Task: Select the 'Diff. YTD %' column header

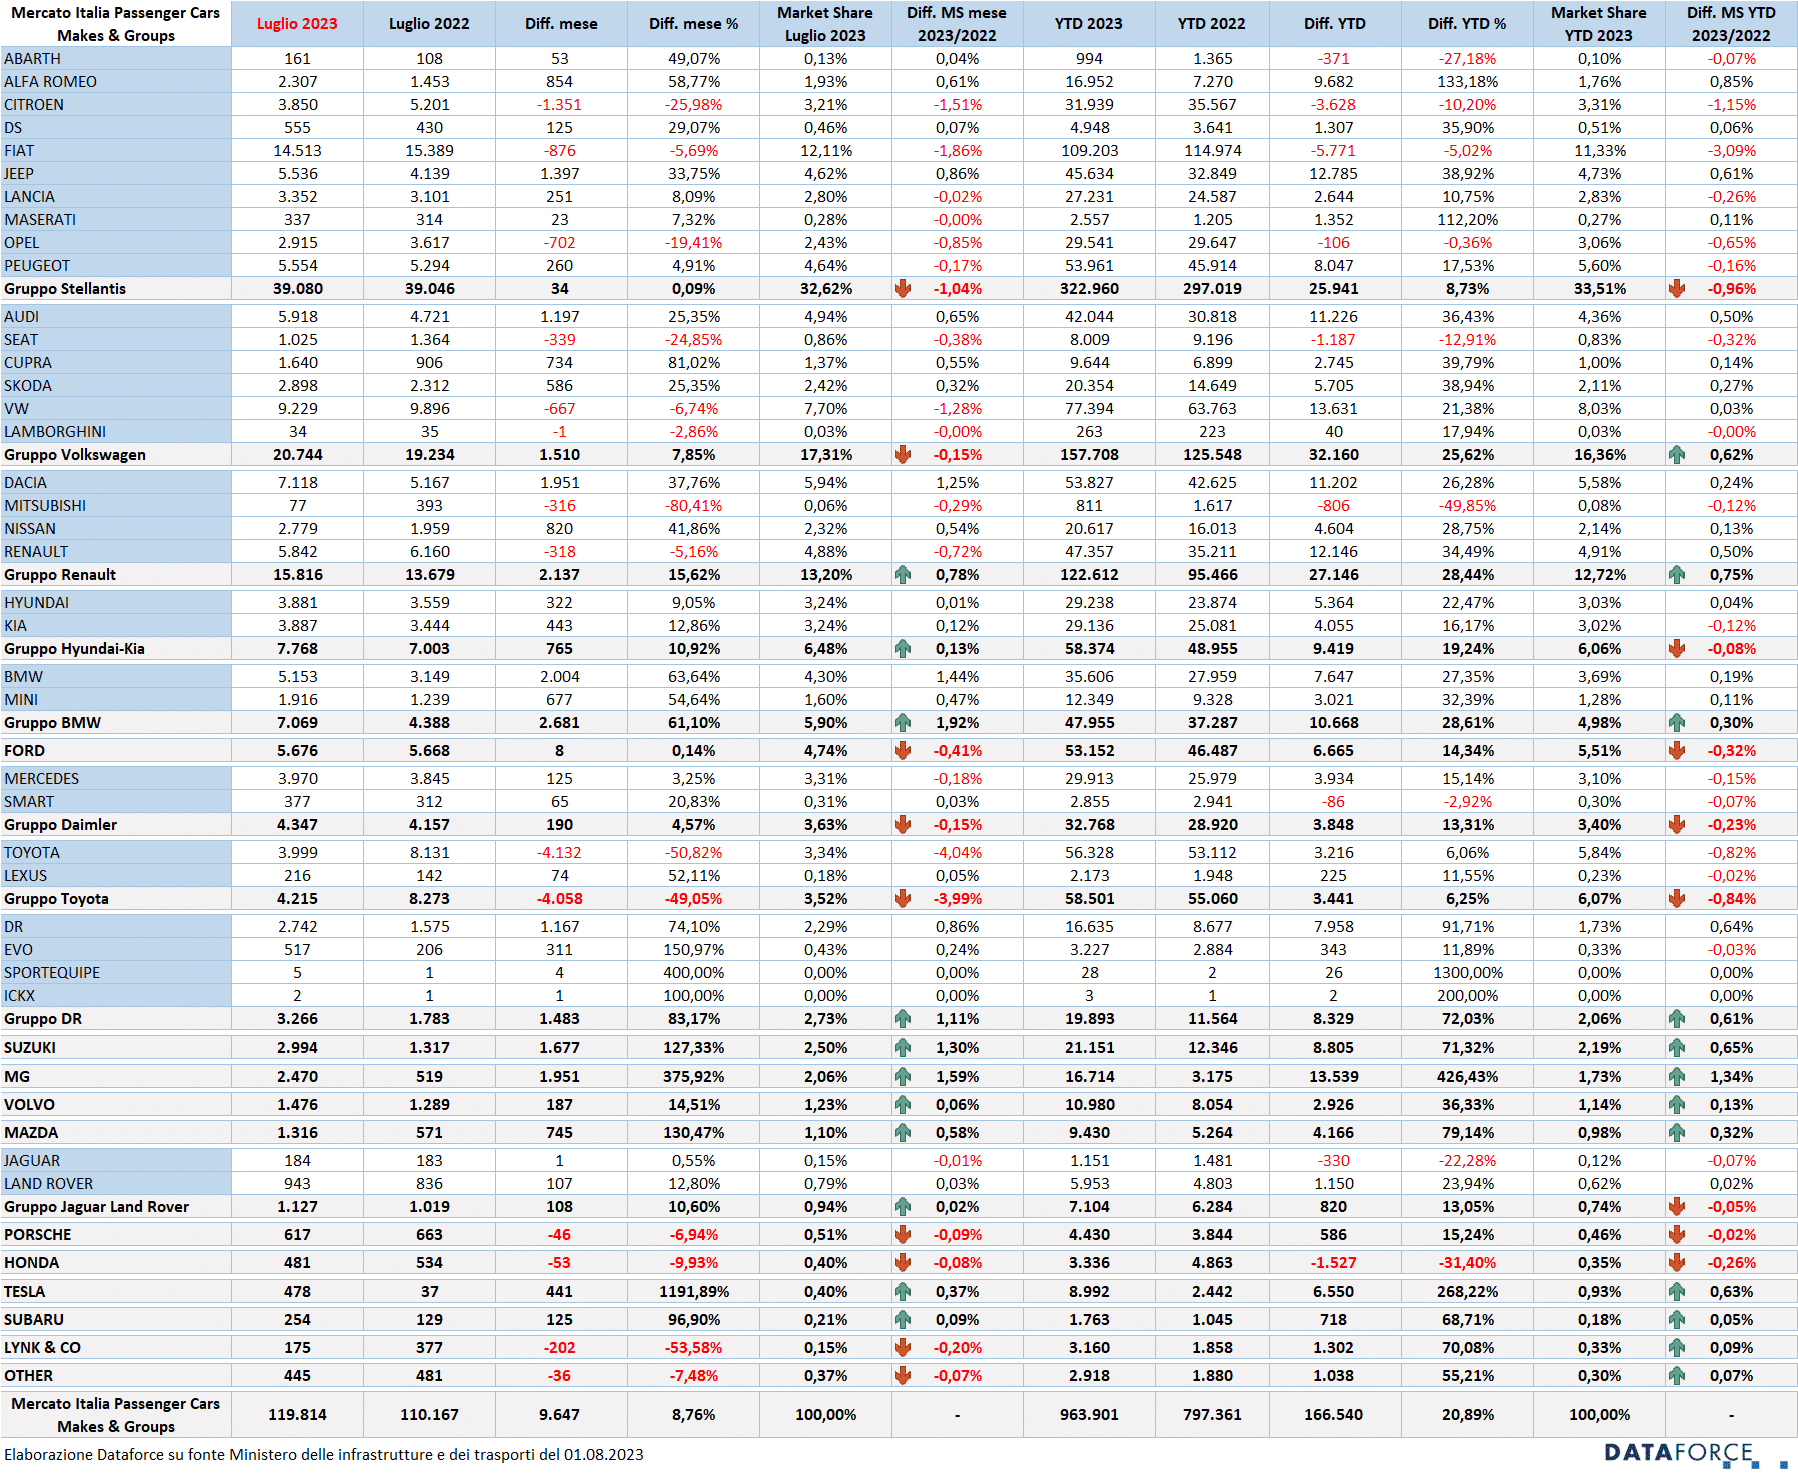Action: tap(1467, 24)
